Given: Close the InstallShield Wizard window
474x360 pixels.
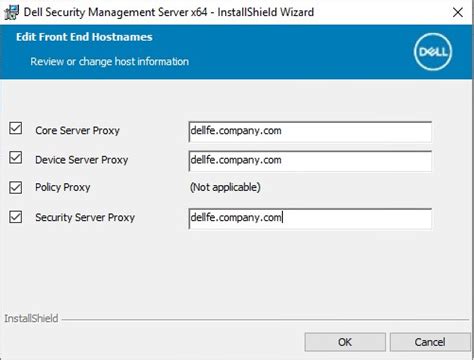Looking at the screenshot, I should (458, 13).
